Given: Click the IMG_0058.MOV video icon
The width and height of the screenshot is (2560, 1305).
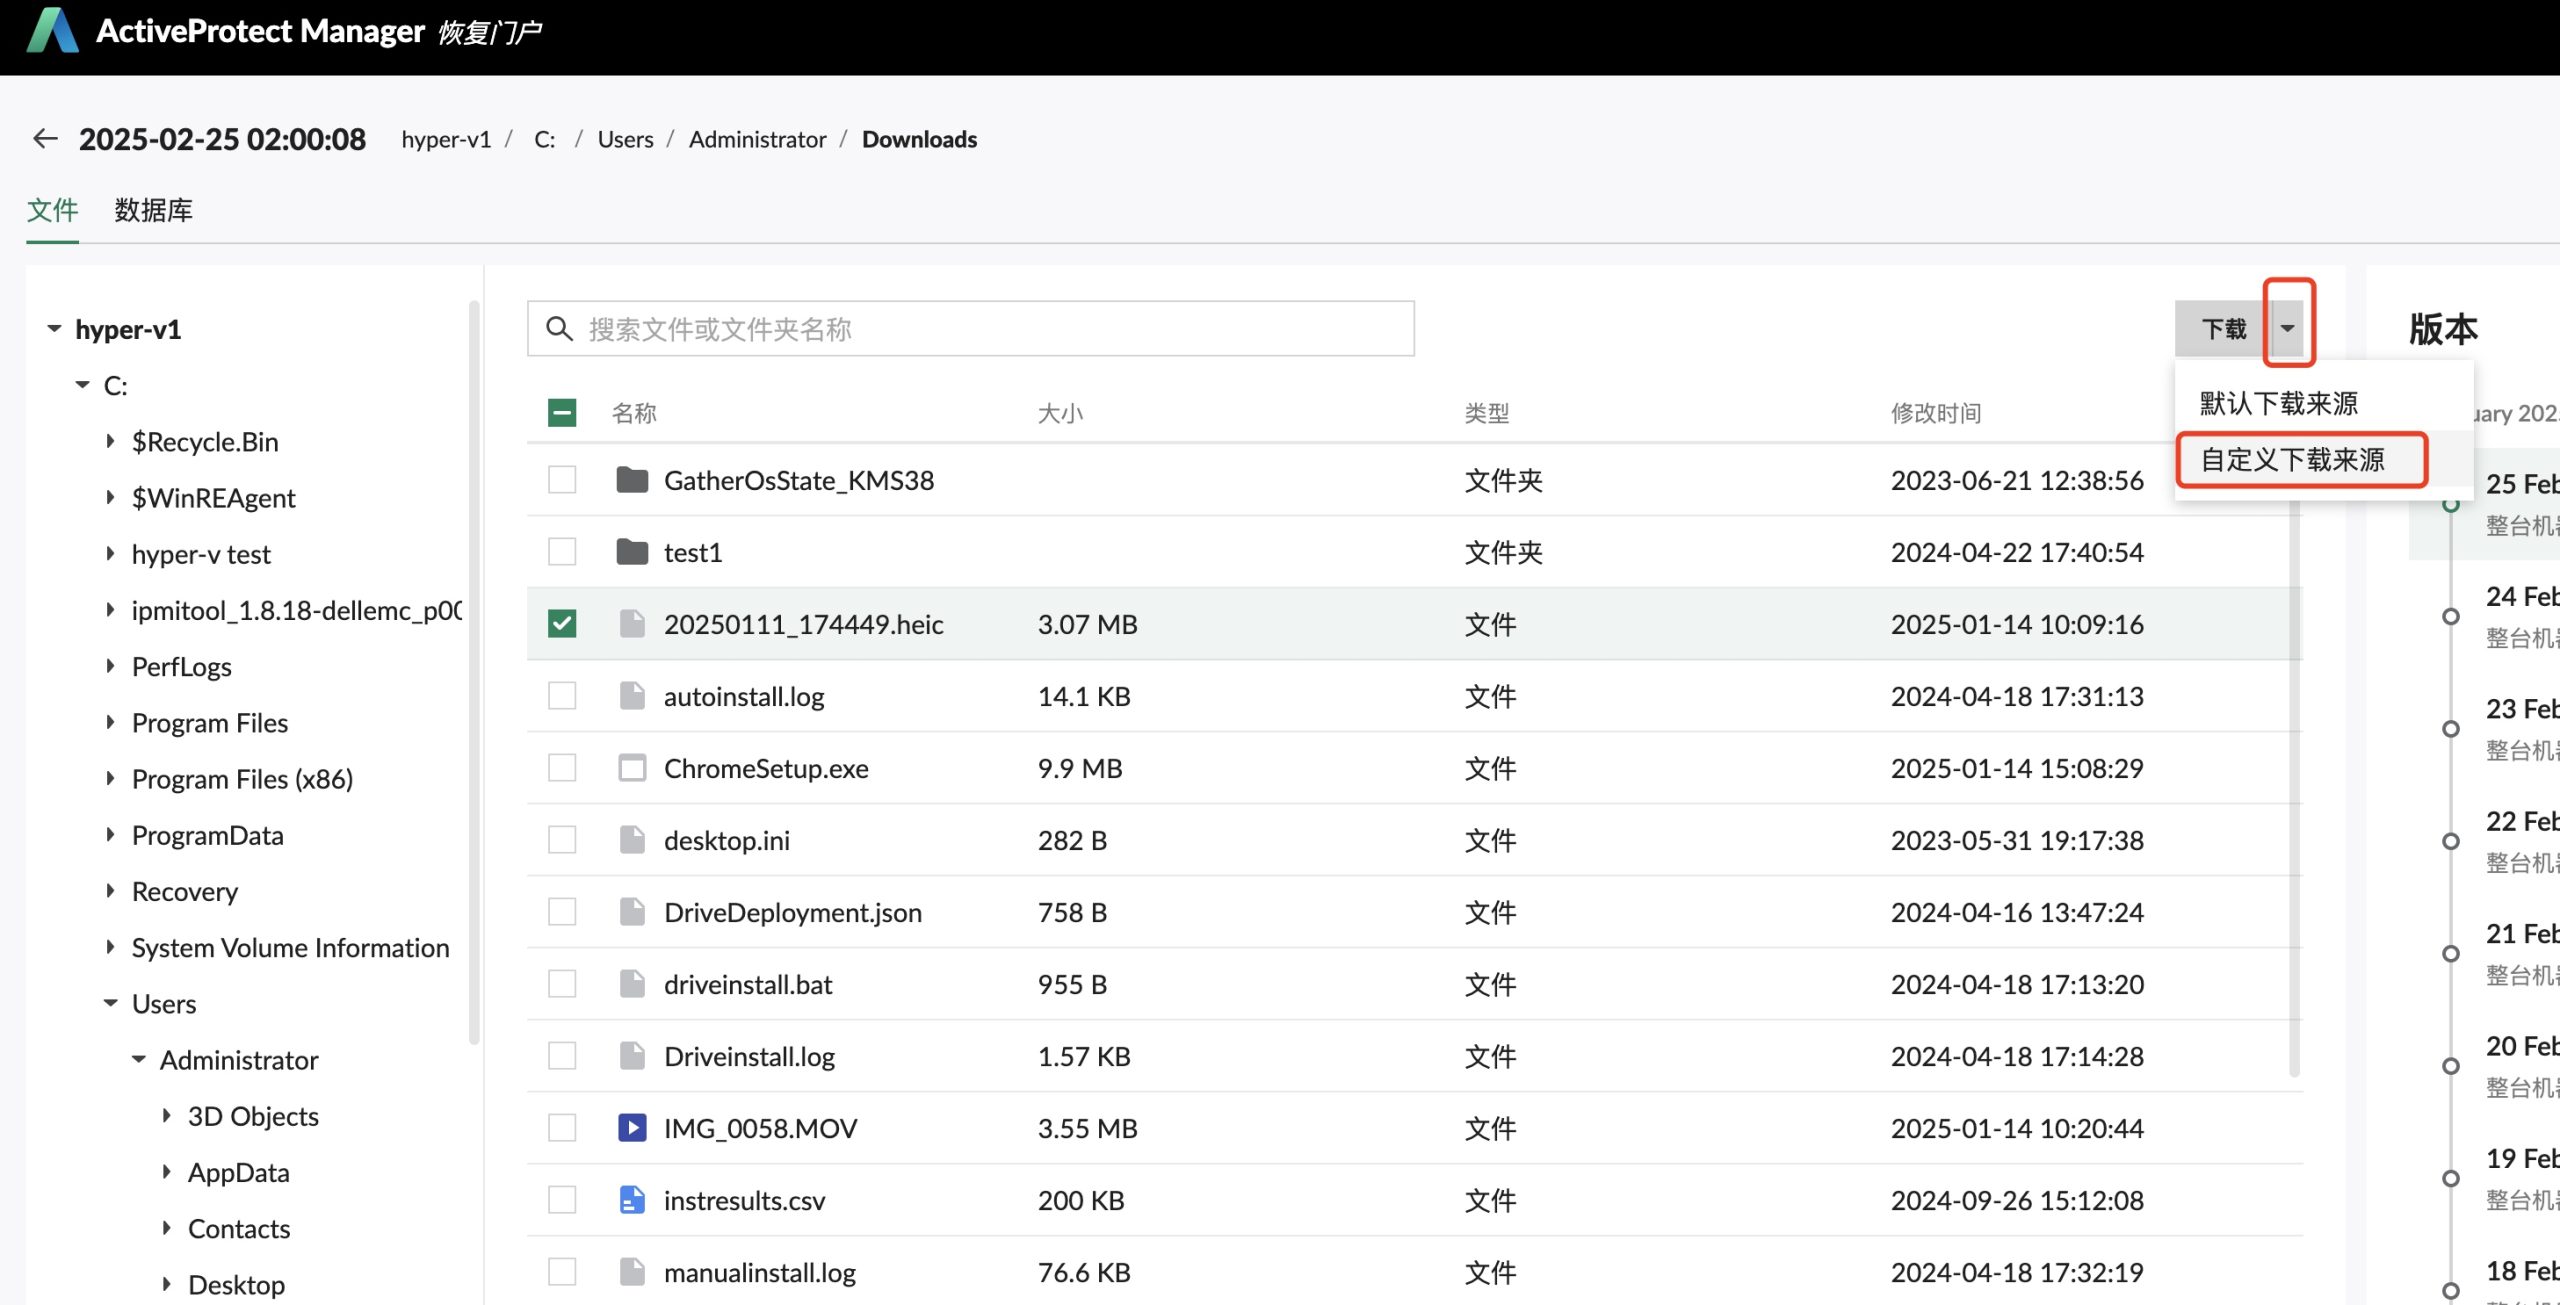Looking at the screenshot, I should point(632,1128).
